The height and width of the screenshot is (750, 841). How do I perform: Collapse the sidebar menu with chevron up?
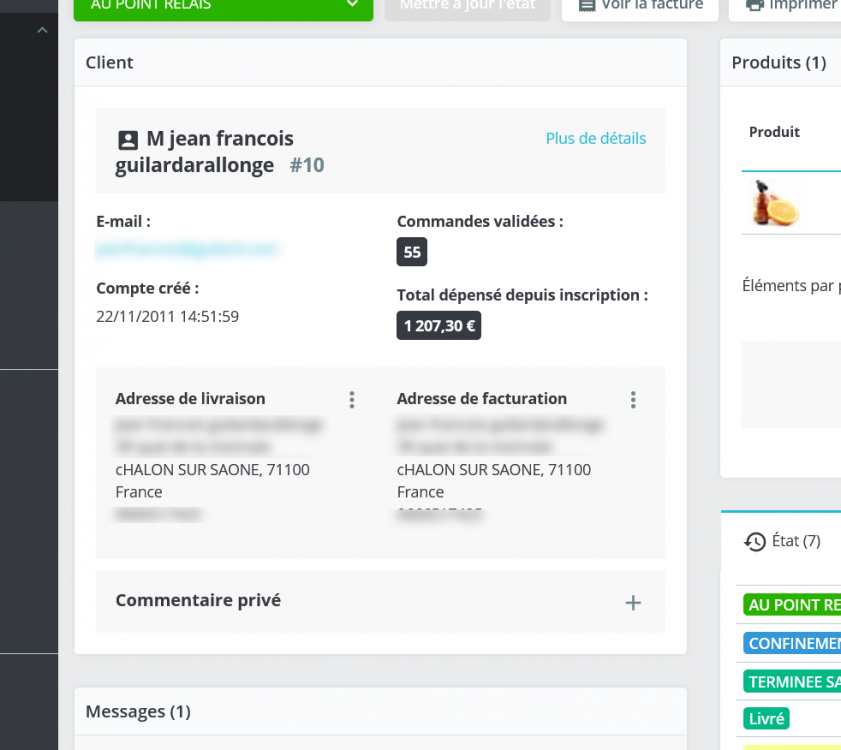point(42,30)
